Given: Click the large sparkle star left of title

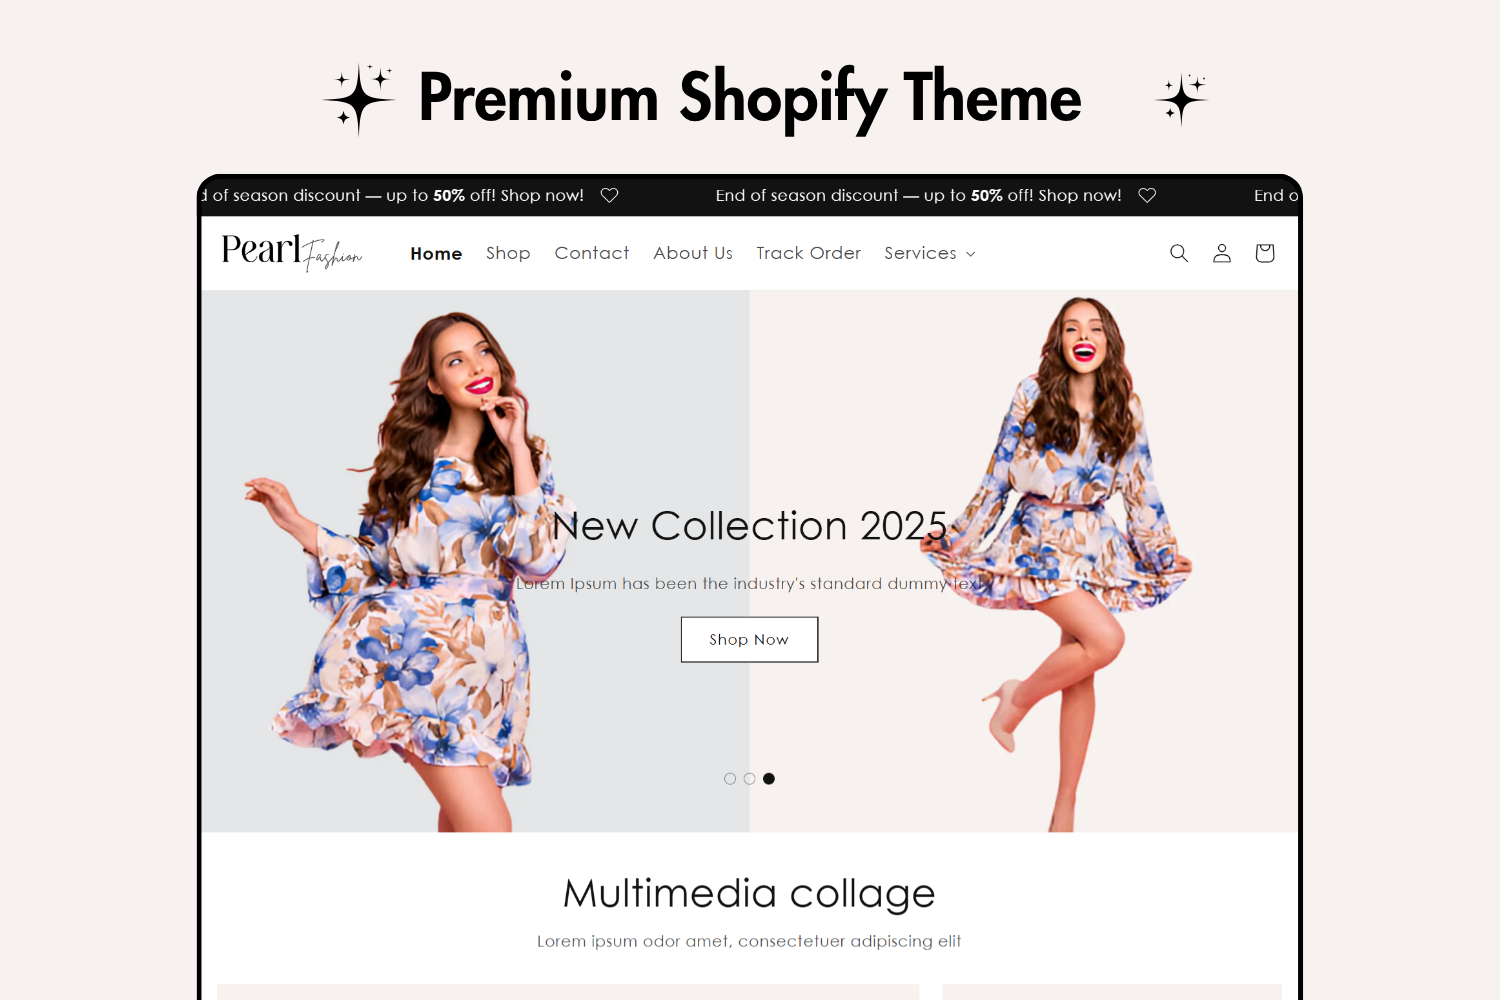Looking at the screenshot, I should (x=359, y=99).
